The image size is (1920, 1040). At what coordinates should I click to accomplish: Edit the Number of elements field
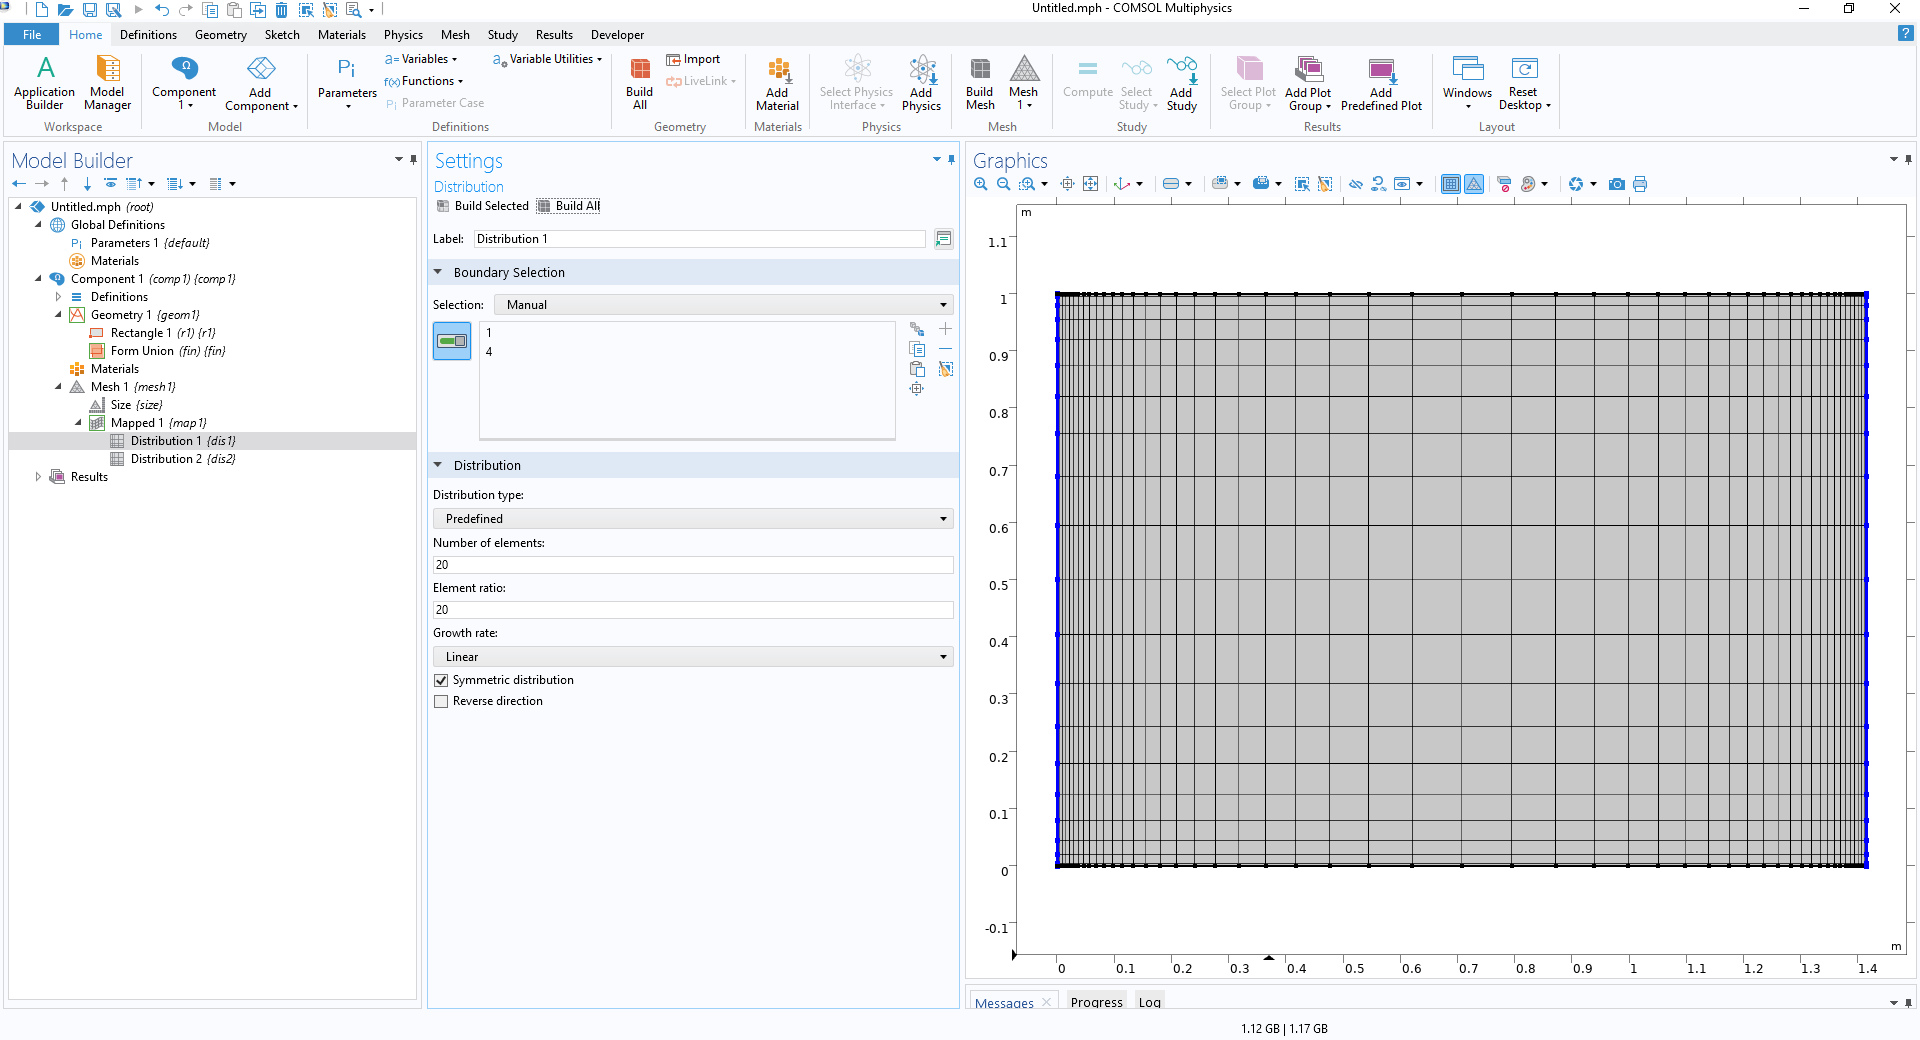pyautogui.click(x=692, y=564)
